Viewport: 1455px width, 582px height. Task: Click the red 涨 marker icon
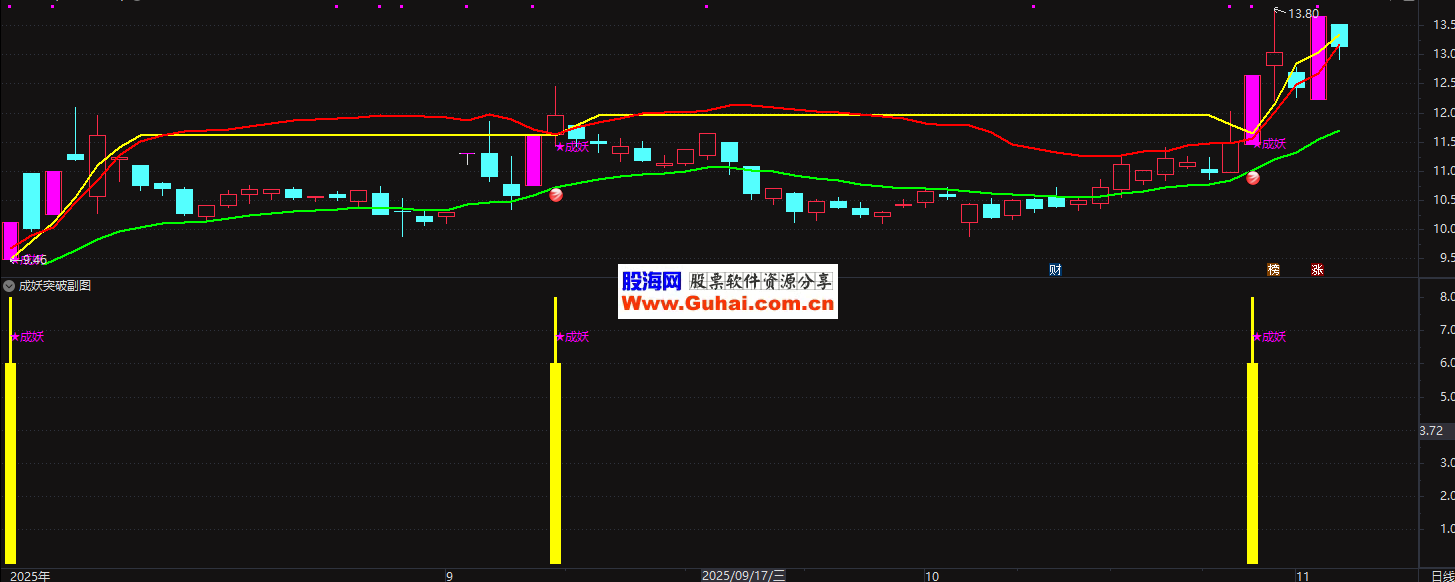pyautogui.click(x=1318, y=269)
